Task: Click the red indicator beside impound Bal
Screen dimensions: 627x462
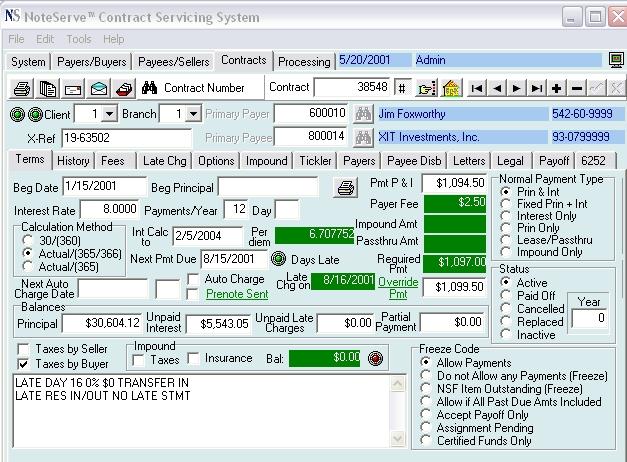Action: tap(375, 358)
